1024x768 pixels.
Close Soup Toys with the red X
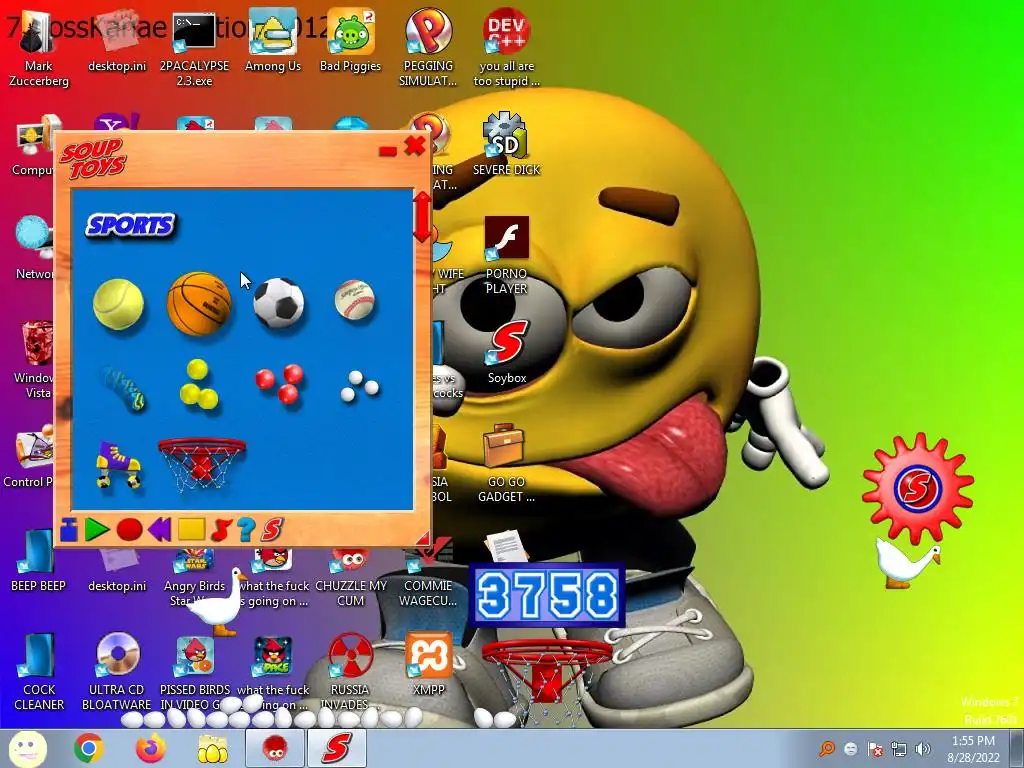pos(415,146)
